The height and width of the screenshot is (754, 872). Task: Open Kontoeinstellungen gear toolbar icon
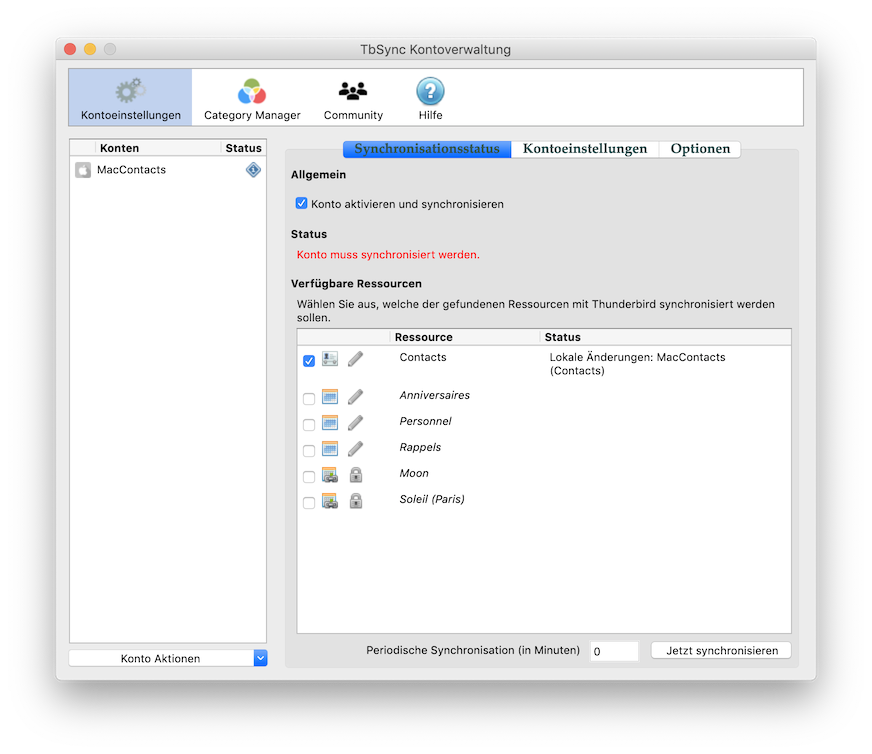point(130,91)
